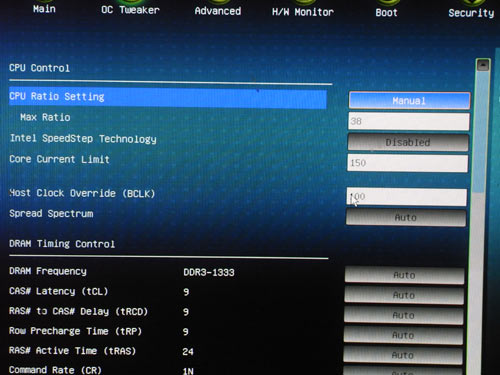
Task: Open the RAS# to CAS# Delay Auto dropdown
Action: (x=404, y=315)
